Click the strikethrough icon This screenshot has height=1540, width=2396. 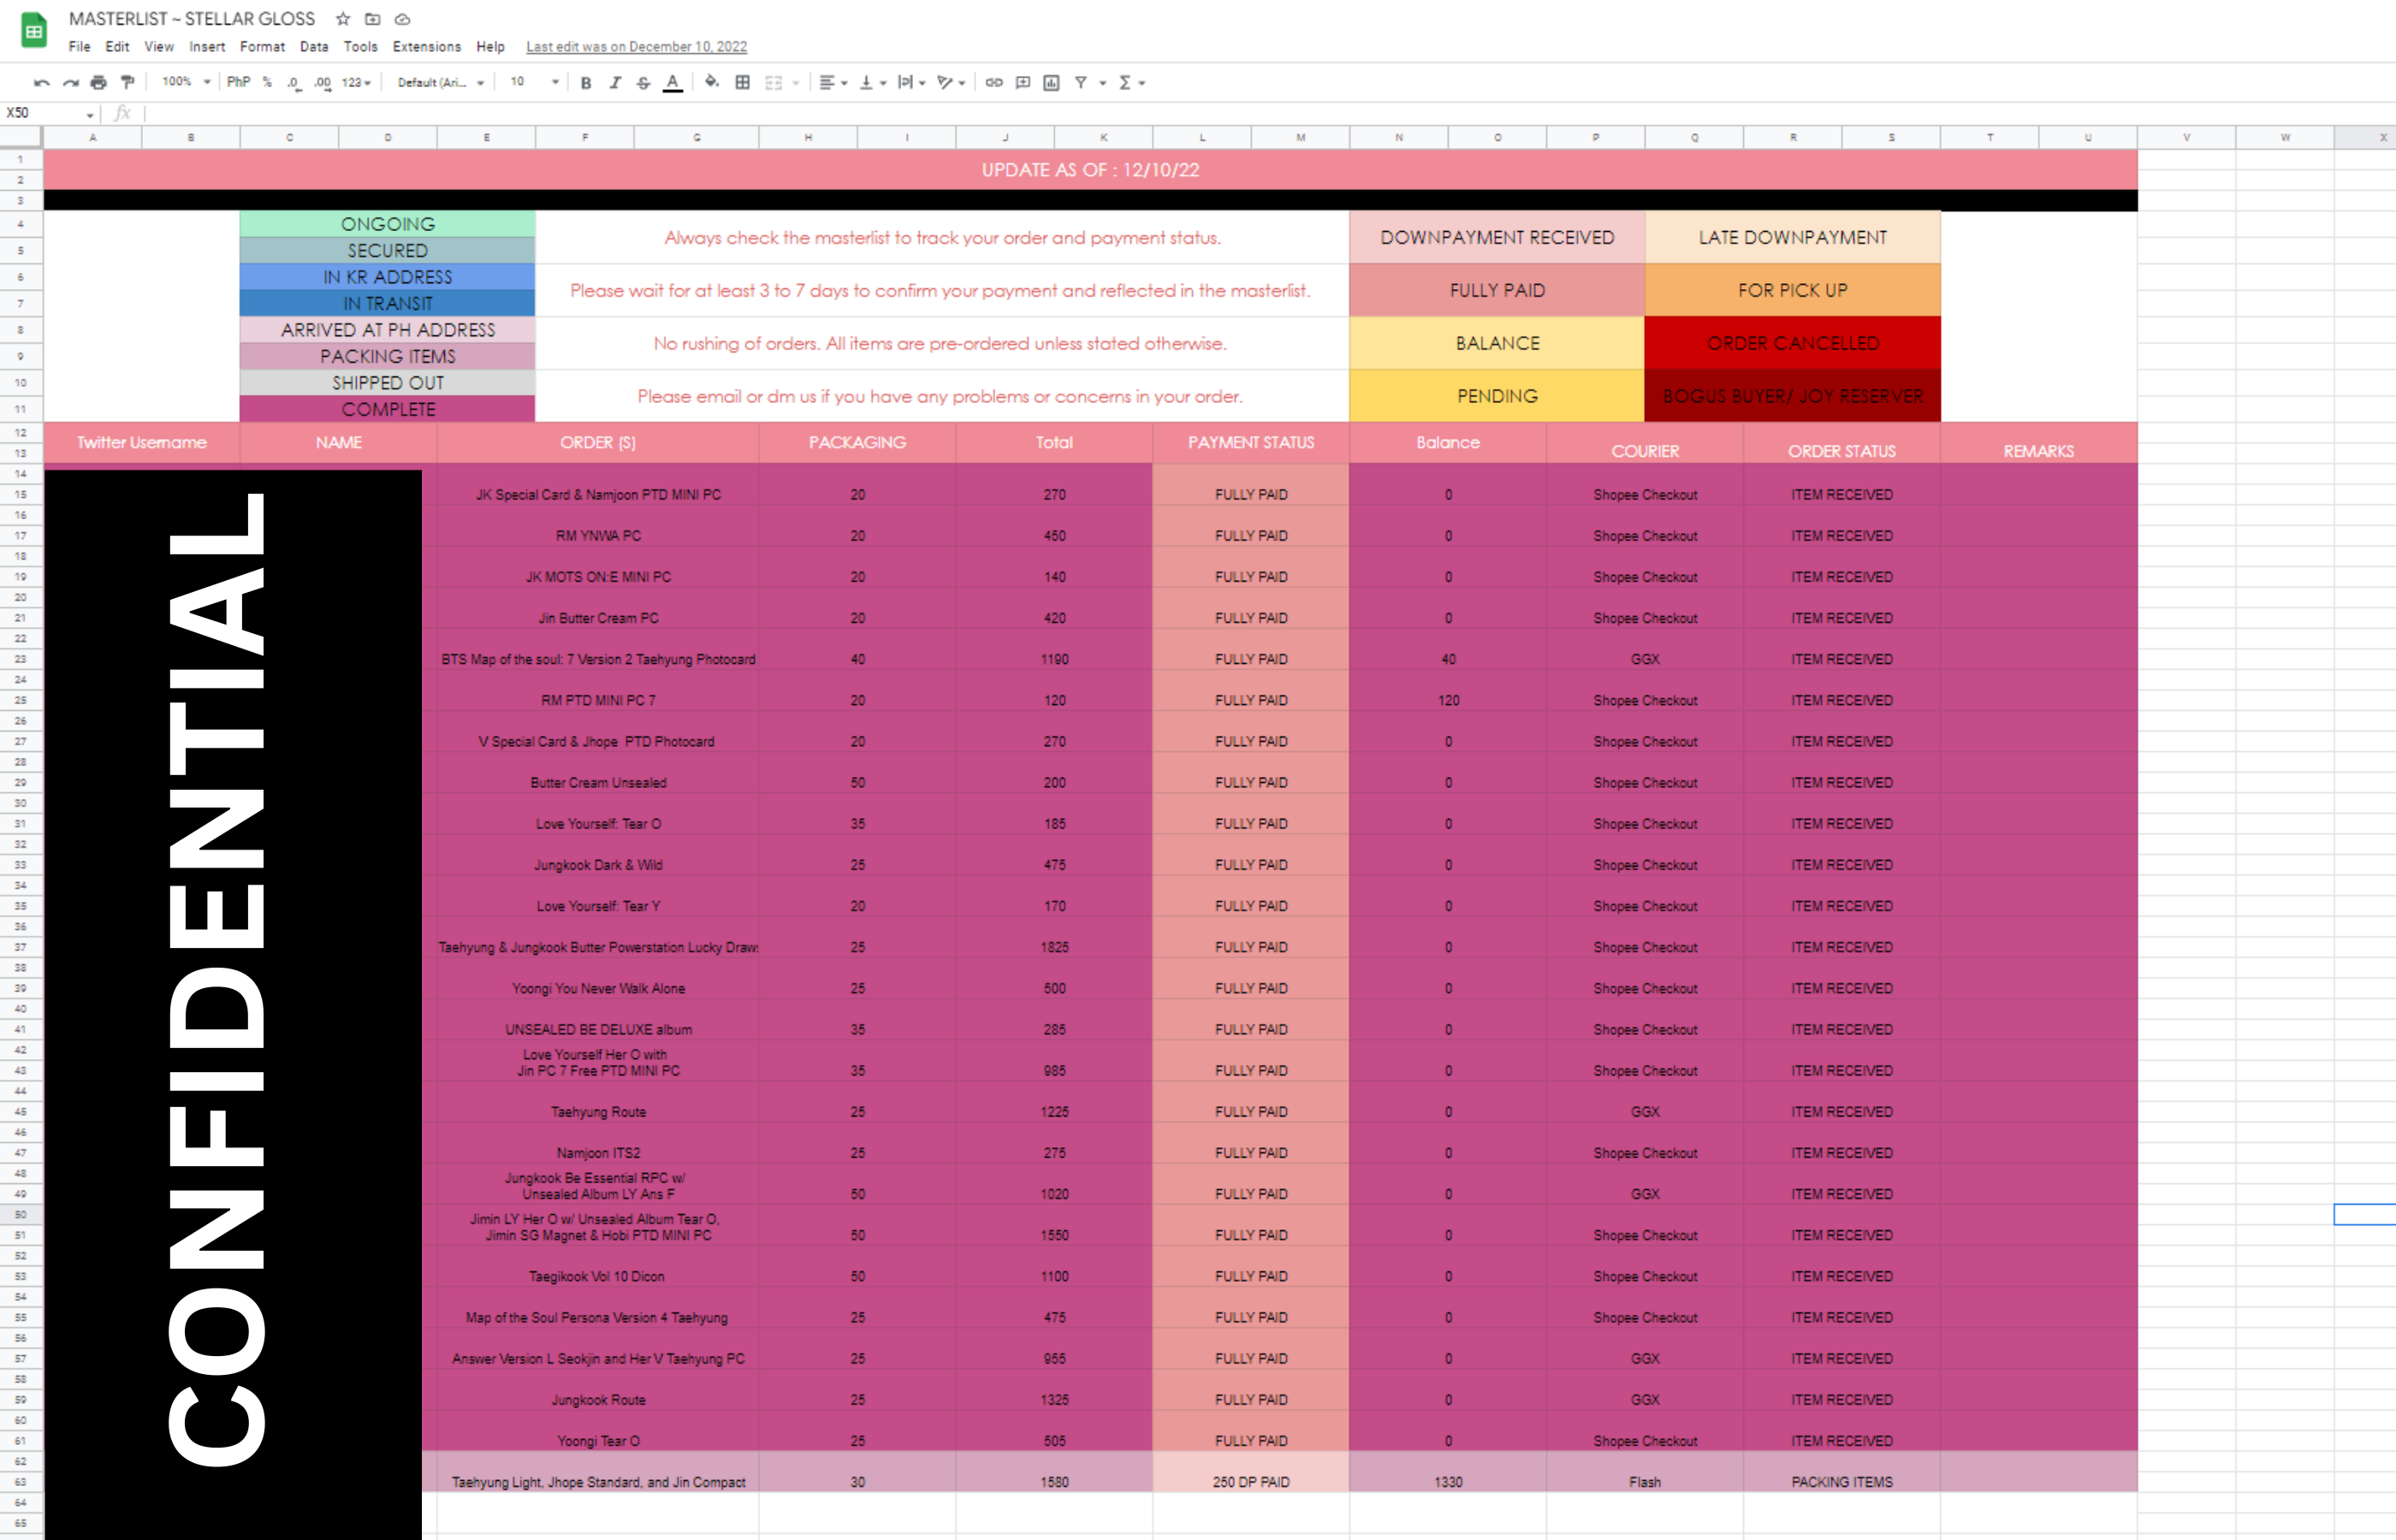point(643,82)
